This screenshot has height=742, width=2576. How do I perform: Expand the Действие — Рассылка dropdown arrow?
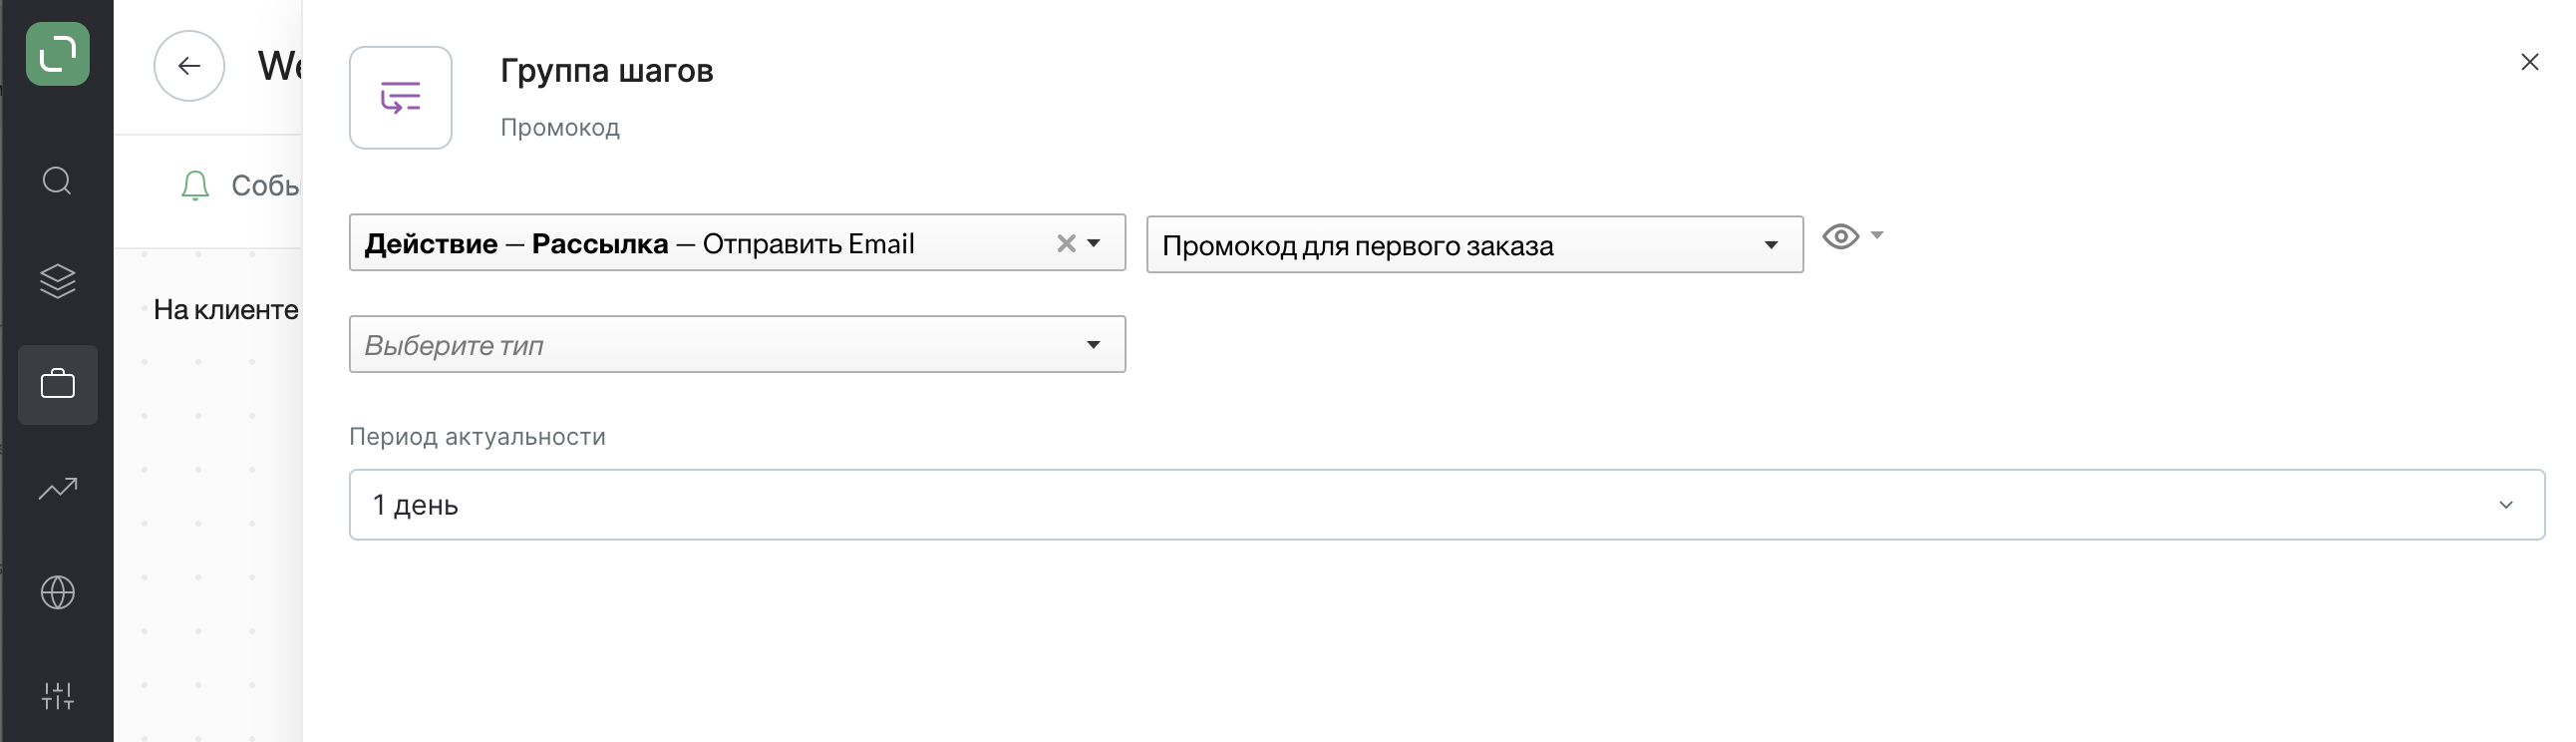(x=1094, y=243)
